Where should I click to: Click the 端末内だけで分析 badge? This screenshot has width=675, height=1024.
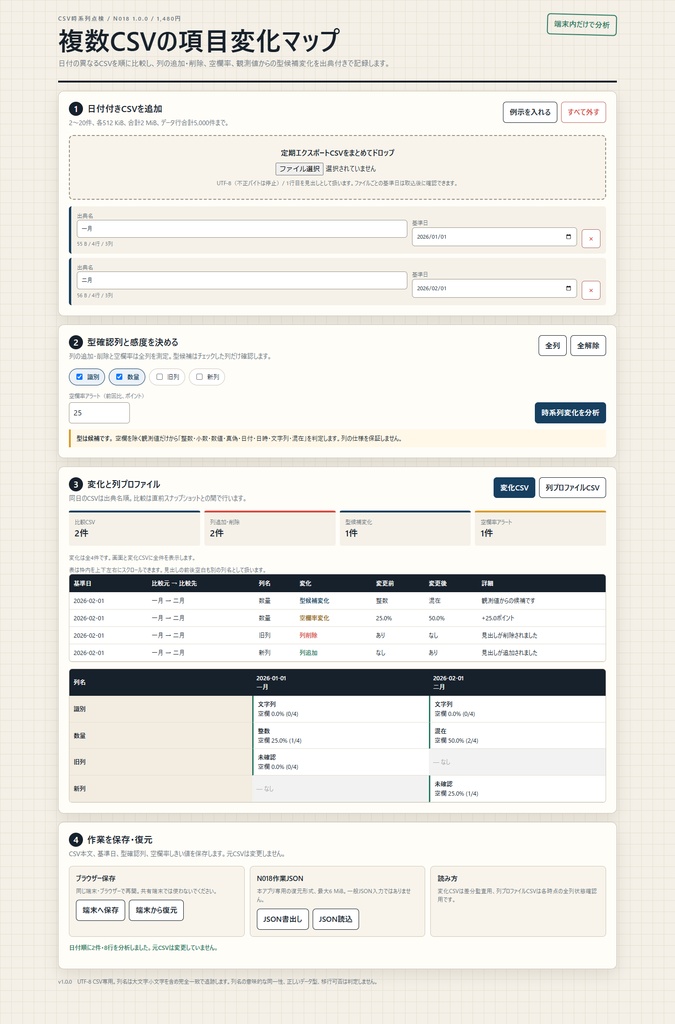[582, 25]
